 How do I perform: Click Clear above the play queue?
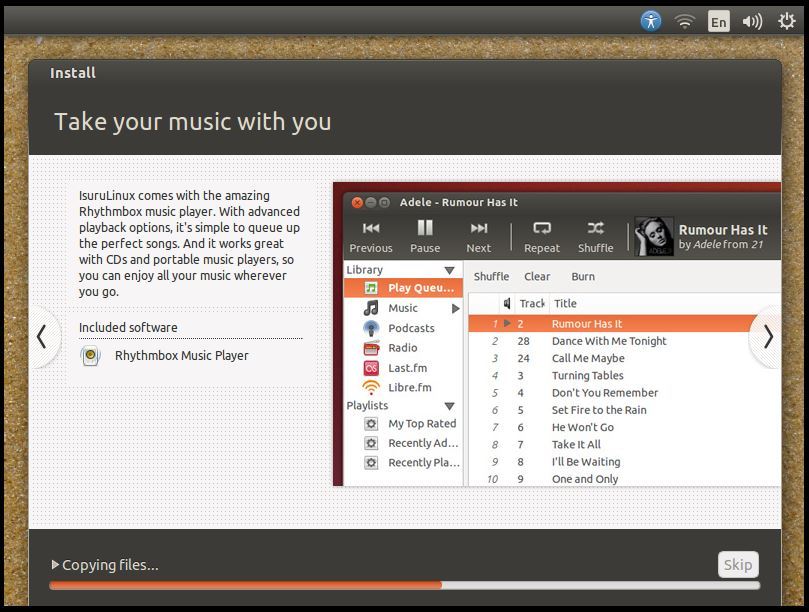pyautogui.click(x=537, y=276)
